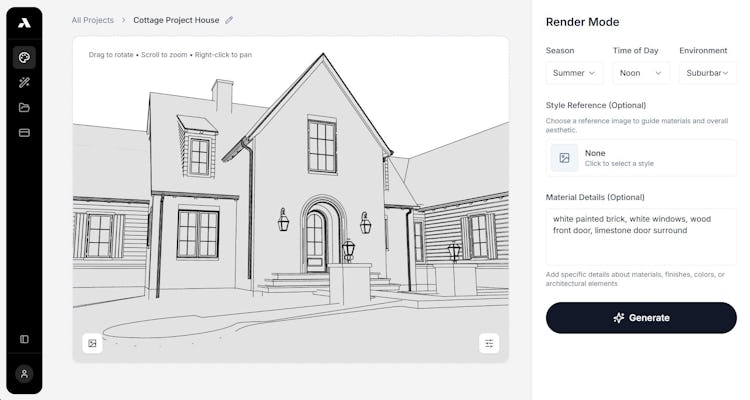
Task: Click the style reference image placeholder icon
Action: click(564, 158)
